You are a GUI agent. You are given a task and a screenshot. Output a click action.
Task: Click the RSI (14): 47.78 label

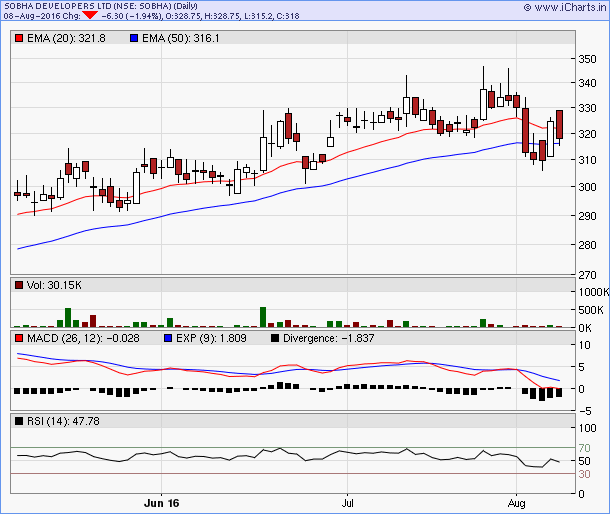point(63,421)
